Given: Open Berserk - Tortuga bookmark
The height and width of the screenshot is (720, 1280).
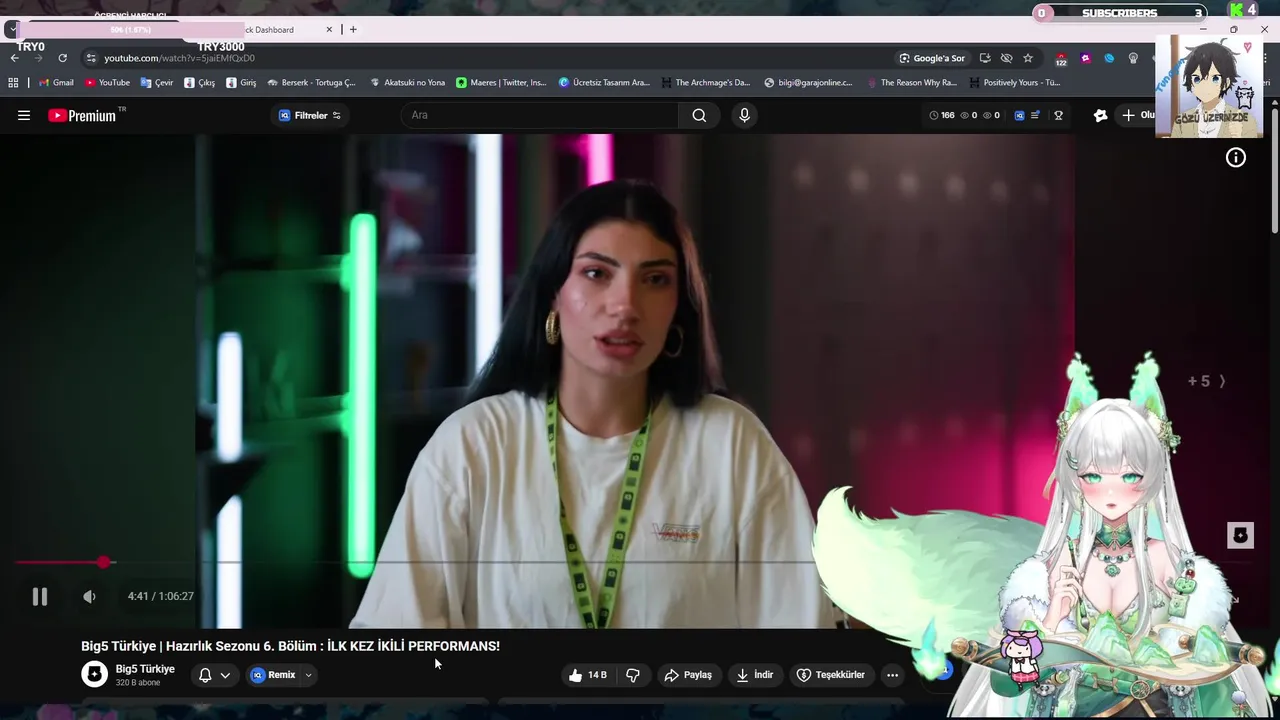Looking at the screenshot, I should click(312, 83).
